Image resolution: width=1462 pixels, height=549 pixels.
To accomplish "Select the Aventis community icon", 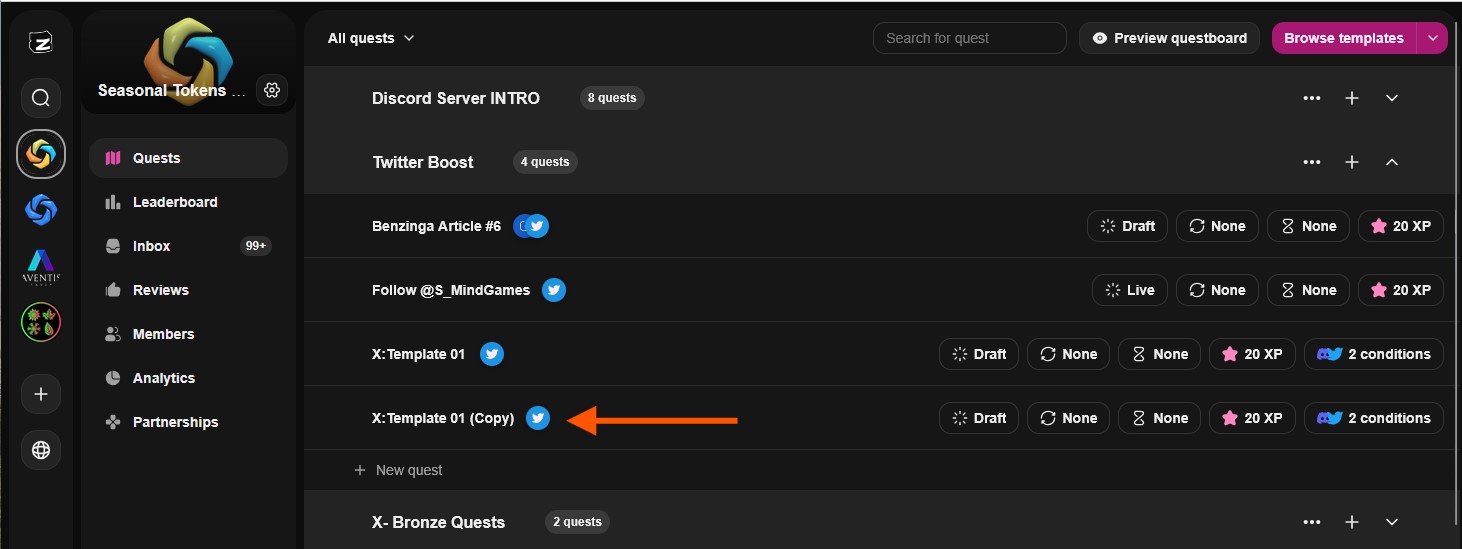I will pyautogui.click(x=41, y=266).
